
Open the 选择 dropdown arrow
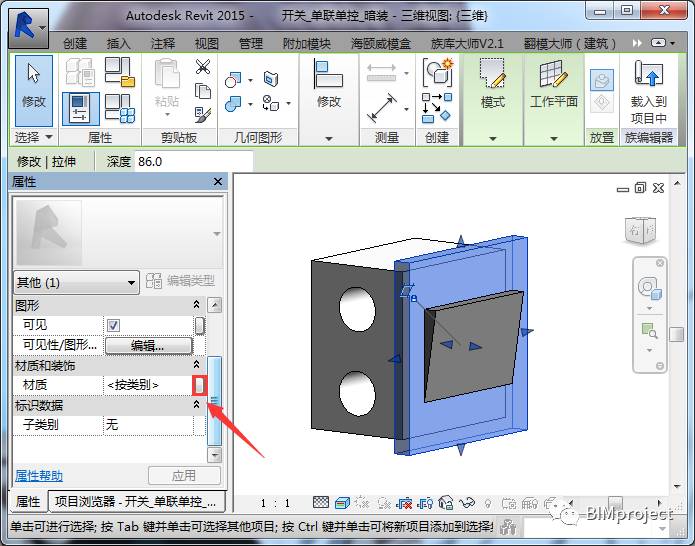tap(49, 137)
